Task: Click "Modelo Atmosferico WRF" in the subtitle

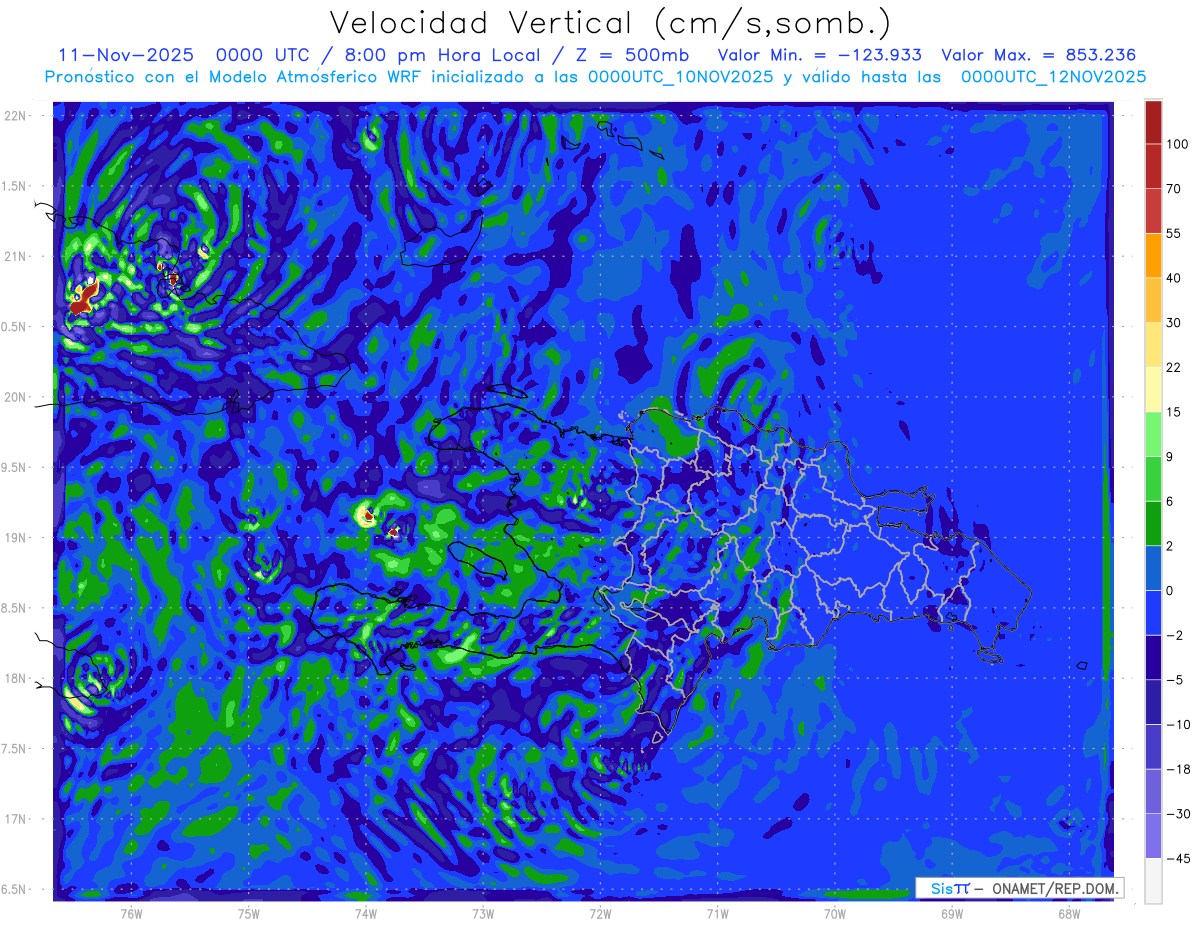Action: click(327, 77)
